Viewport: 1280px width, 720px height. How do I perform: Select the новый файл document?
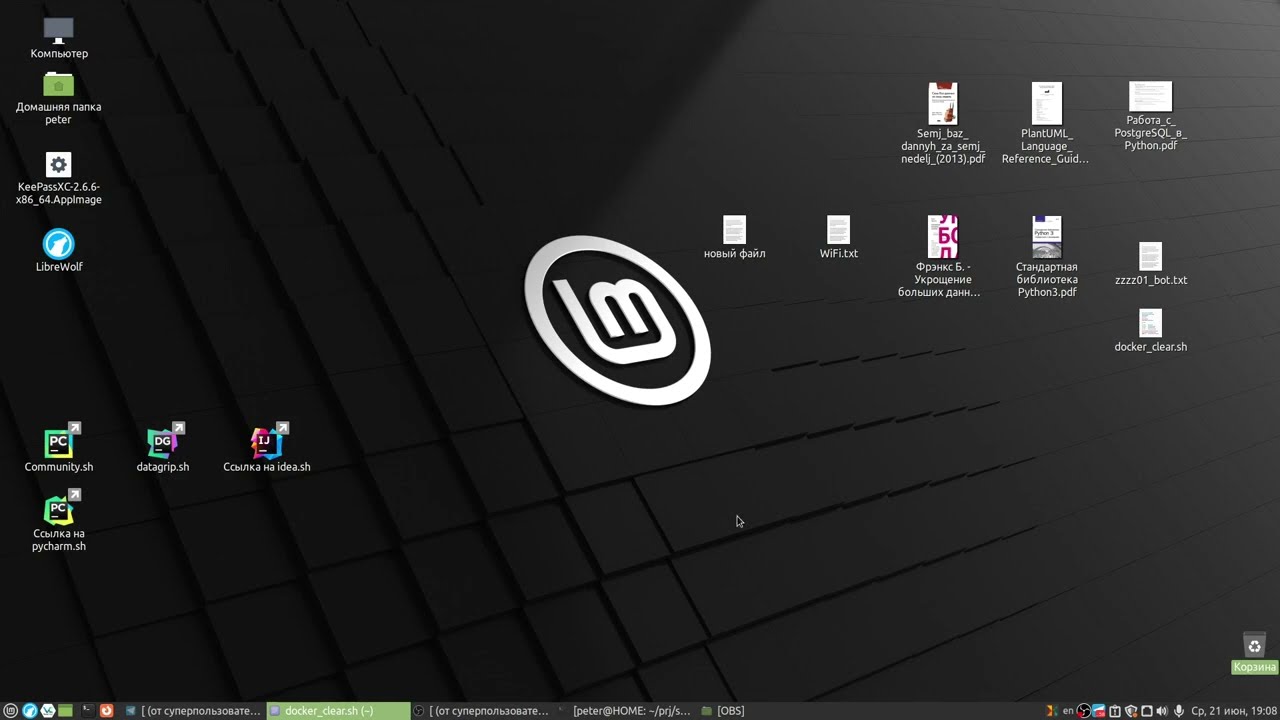pyautogui.click(x=735, y=238)
